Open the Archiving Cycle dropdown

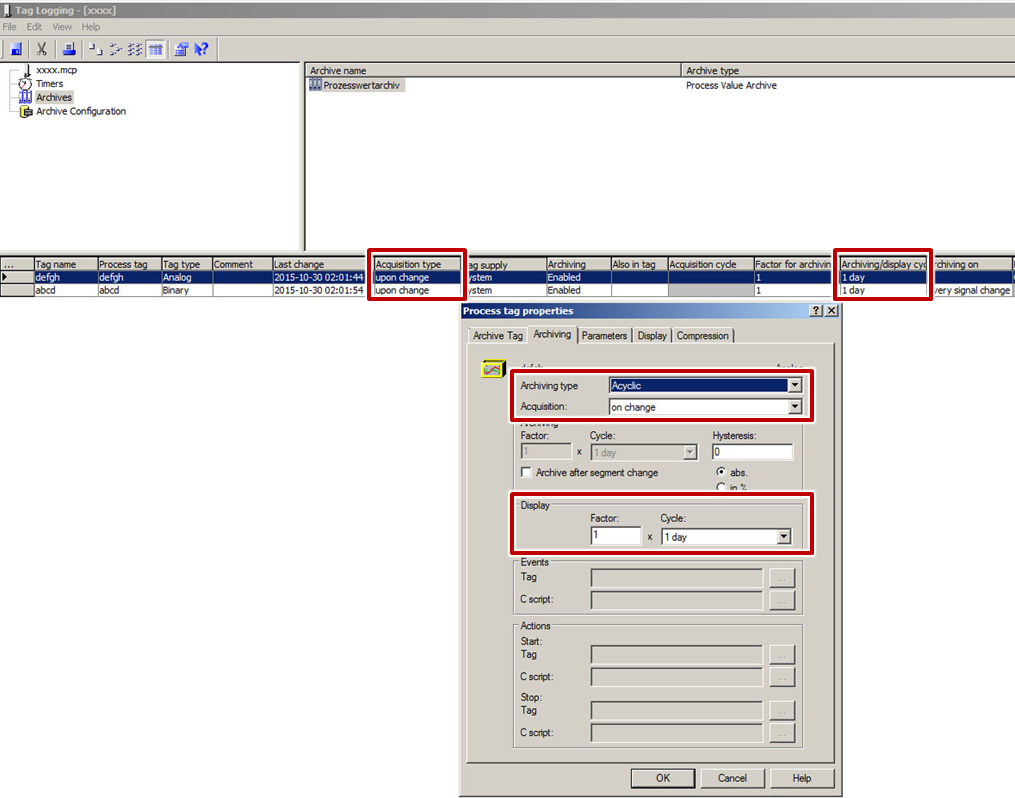[x=690, y=452]
